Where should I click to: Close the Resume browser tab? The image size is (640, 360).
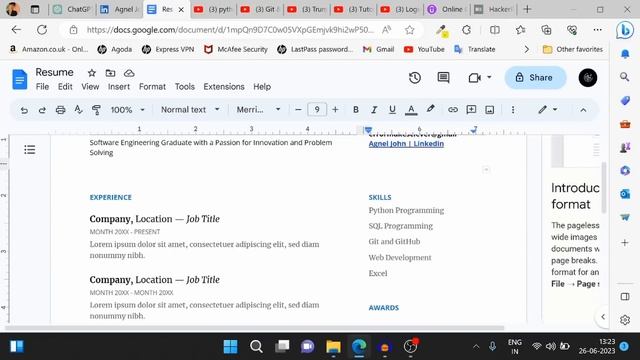click(181, 9)
